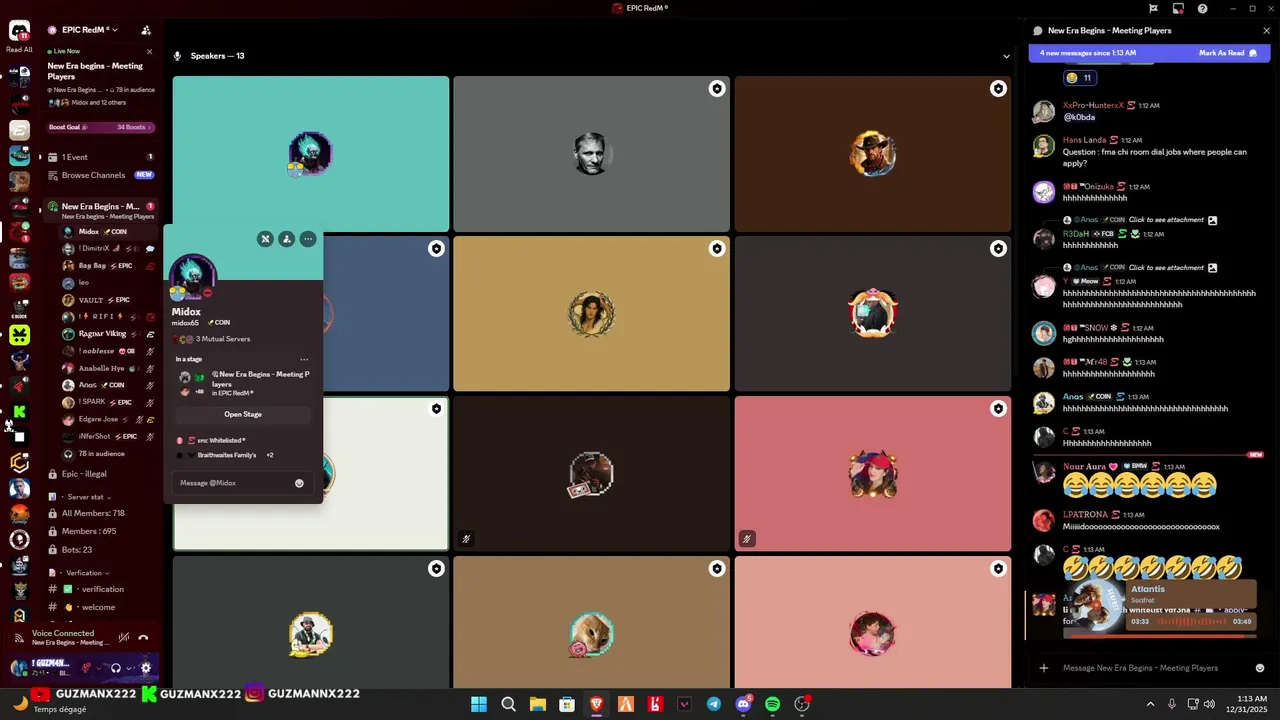1280x720 pixels.
Task: Open the Boost Goal 34 Boosts bar
Action: click(x=101, y=127)
